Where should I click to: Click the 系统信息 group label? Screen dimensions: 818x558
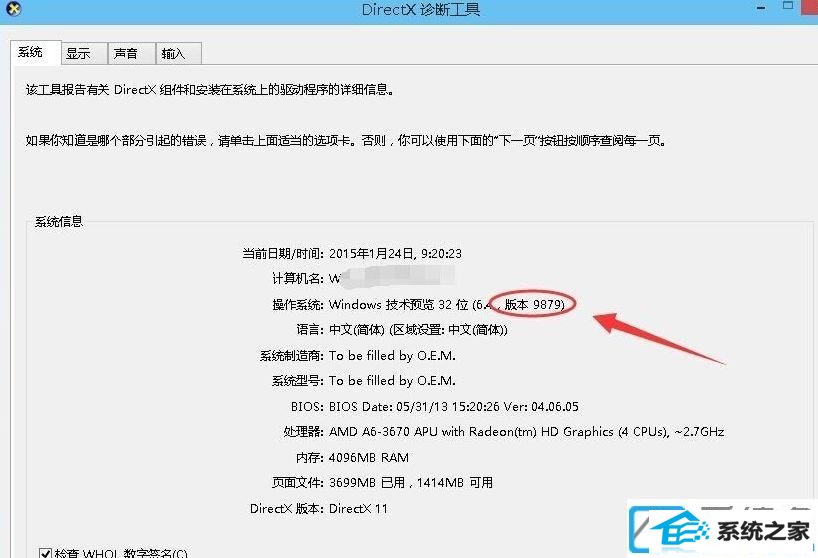pos(58,222)
